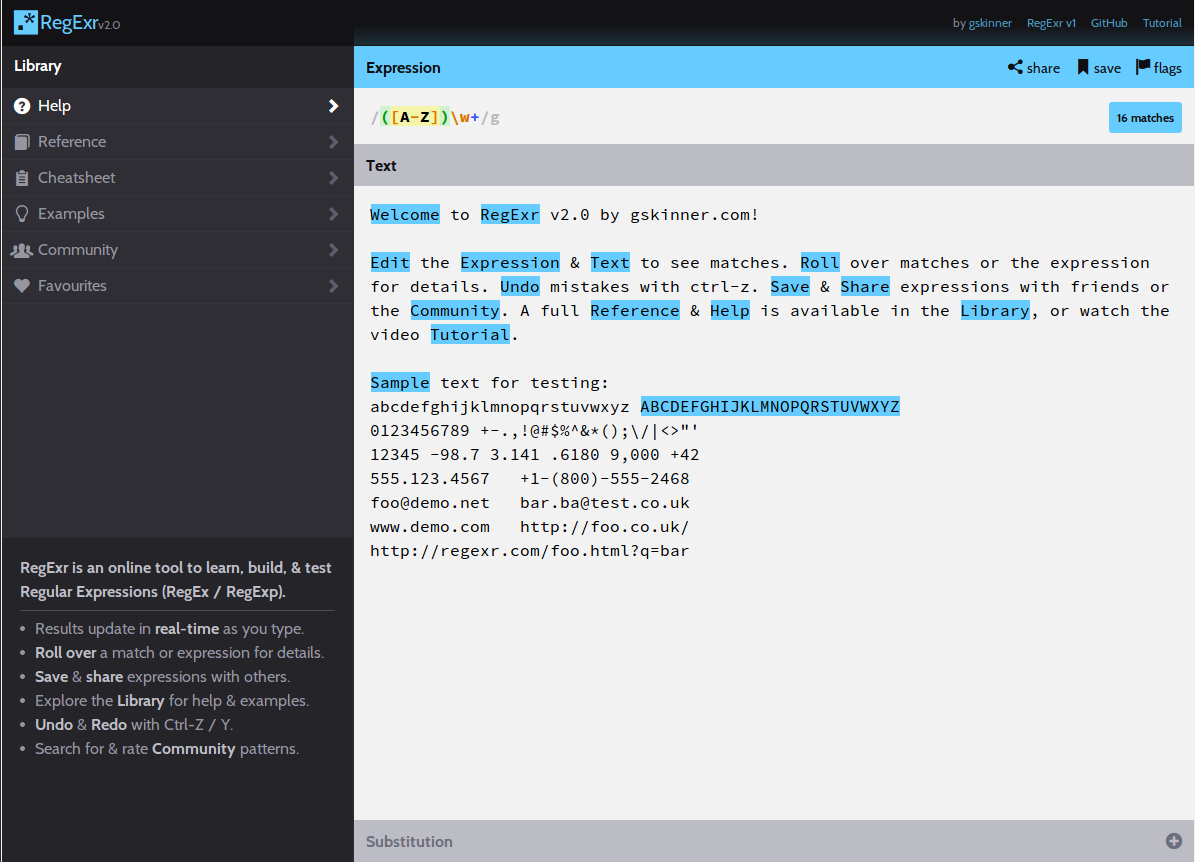Click the Tutorial link in the header
This screenshot has width=1195, height=862.
[1161, 22]
